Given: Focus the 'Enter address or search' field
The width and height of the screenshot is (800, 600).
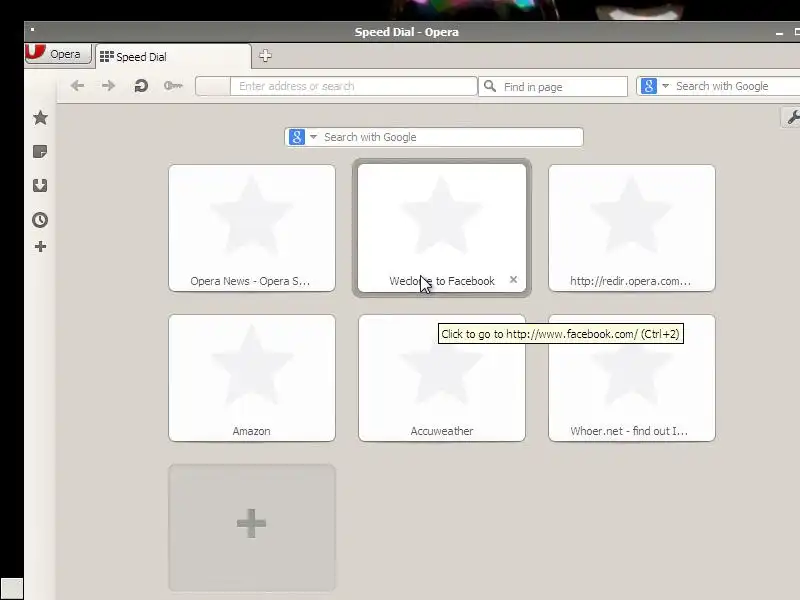Looking at the screenshot, I should click(x=353, y=86).
